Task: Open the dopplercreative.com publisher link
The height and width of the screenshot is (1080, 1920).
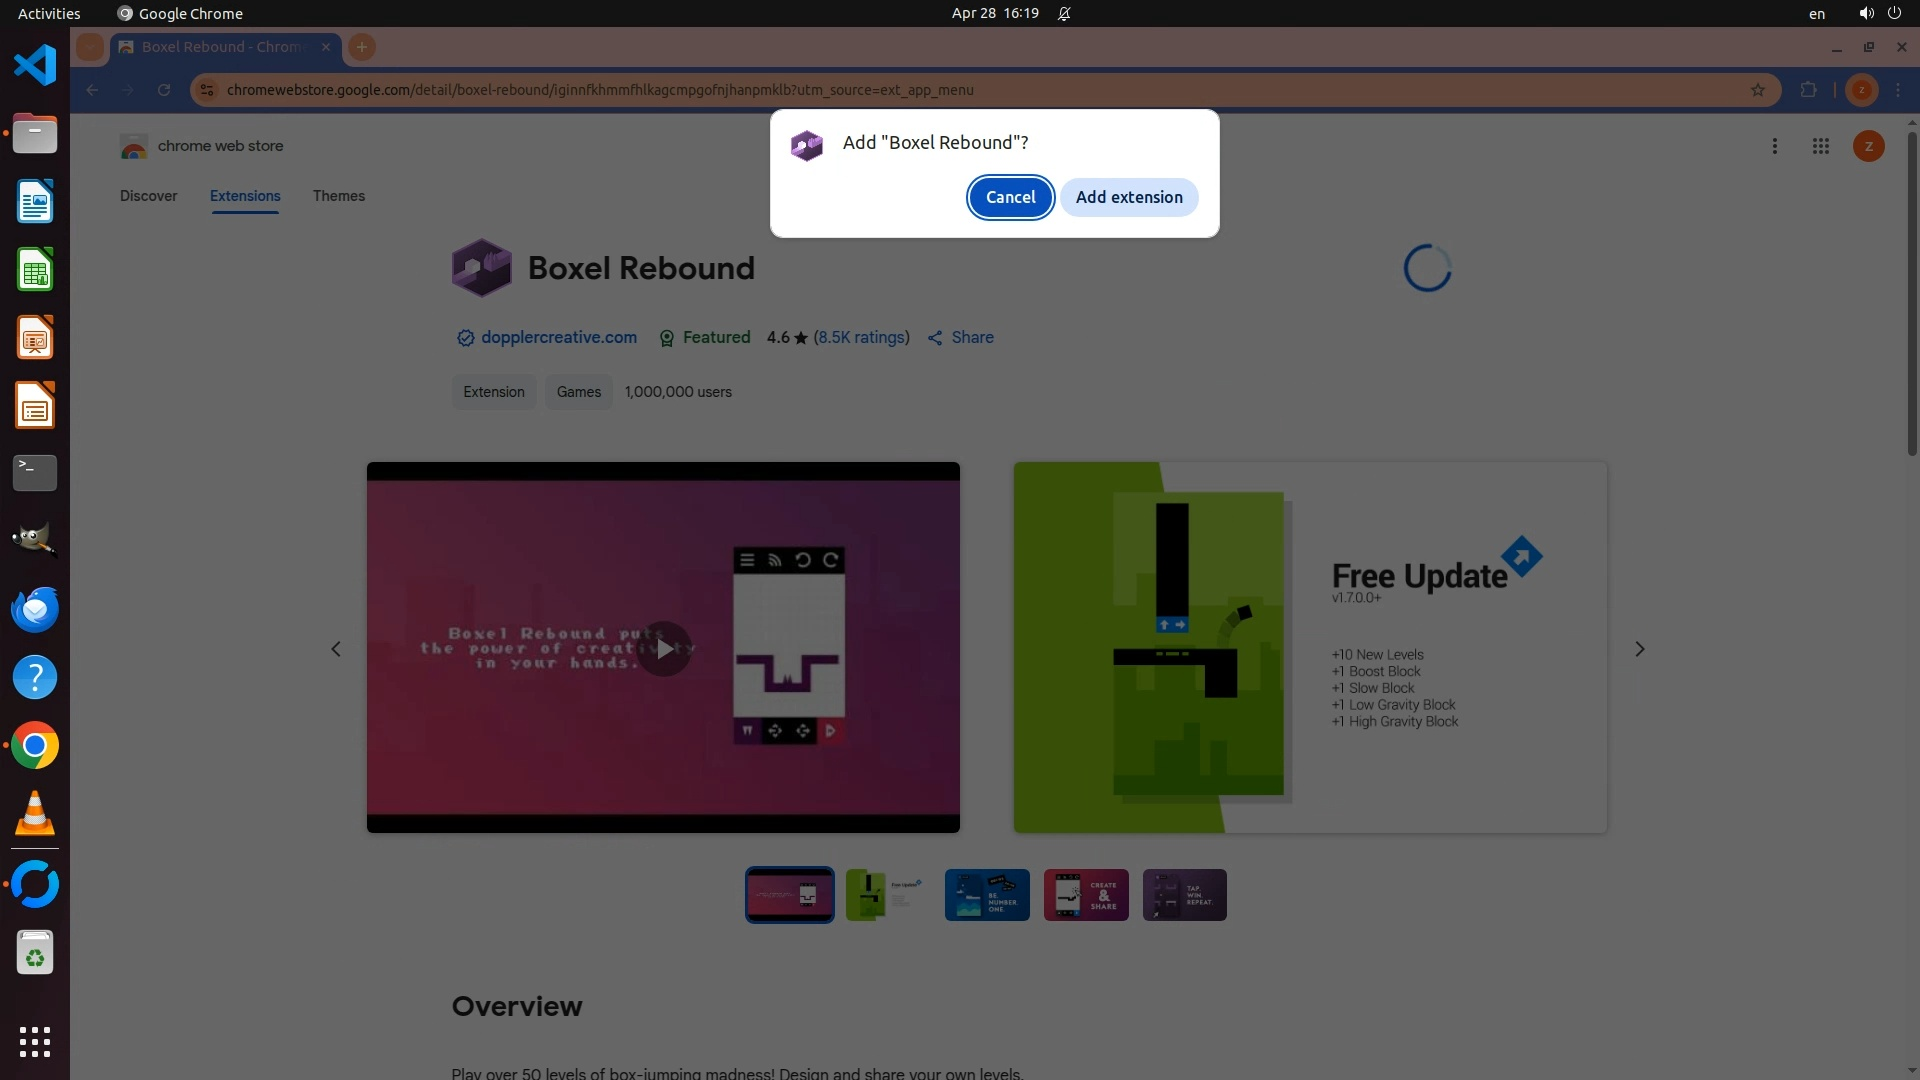Action: point(558,338)
